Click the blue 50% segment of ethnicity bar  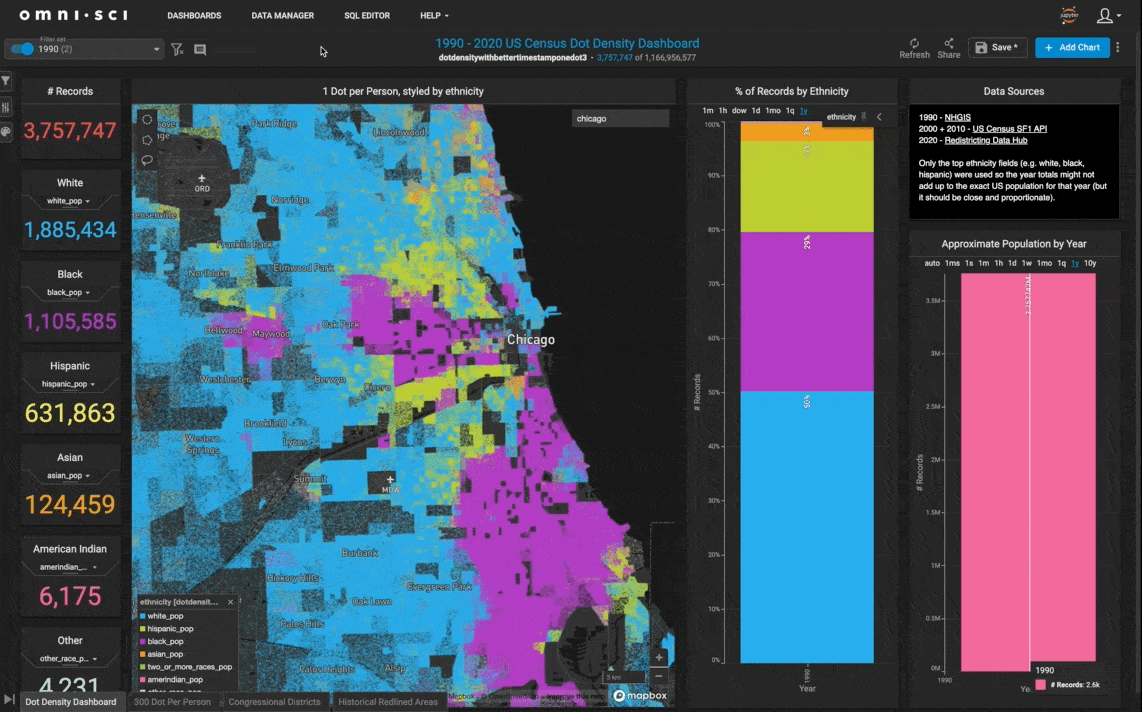pyautogui.click(x=807, y=527)
